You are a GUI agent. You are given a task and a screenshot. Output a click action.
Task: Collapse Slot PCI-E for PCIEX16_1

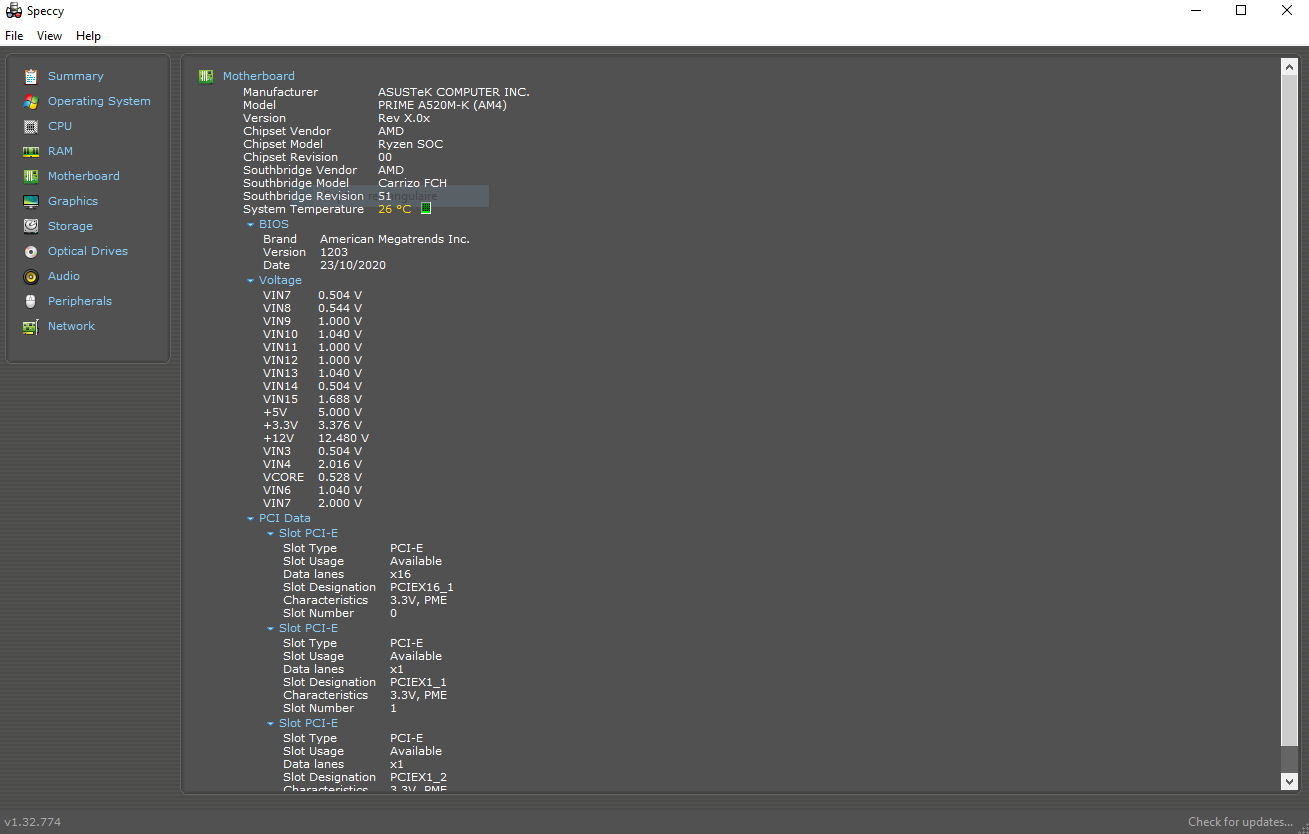tap(271, 534)
